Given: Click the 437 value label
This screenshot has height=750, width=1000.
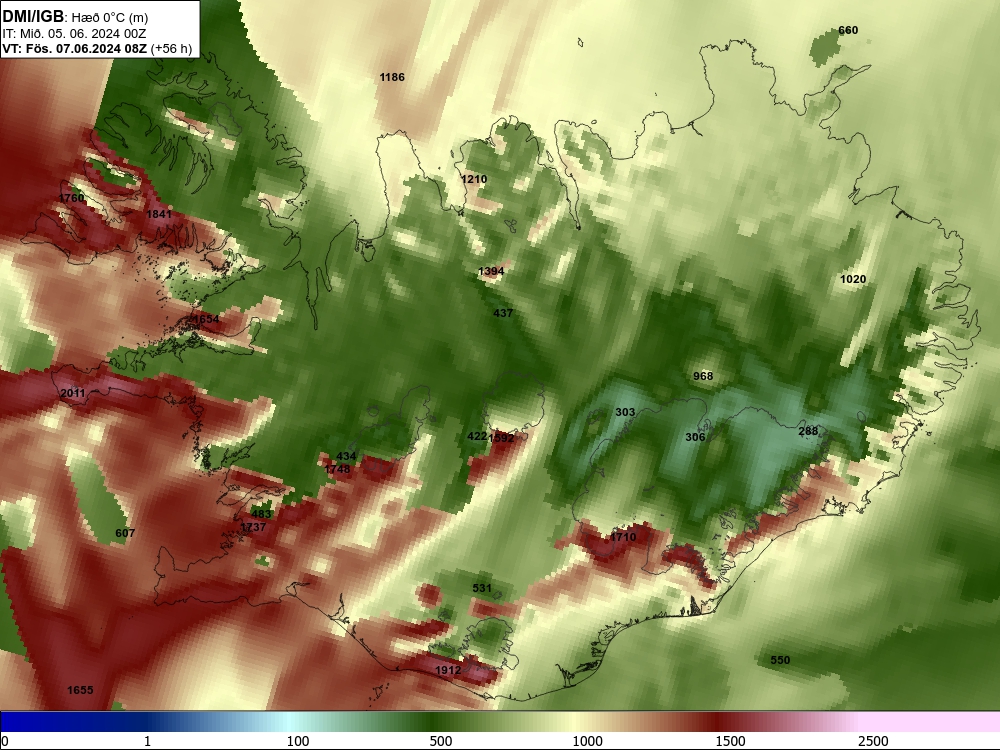Looking at the screenshot, I should (x=503, y=313).
